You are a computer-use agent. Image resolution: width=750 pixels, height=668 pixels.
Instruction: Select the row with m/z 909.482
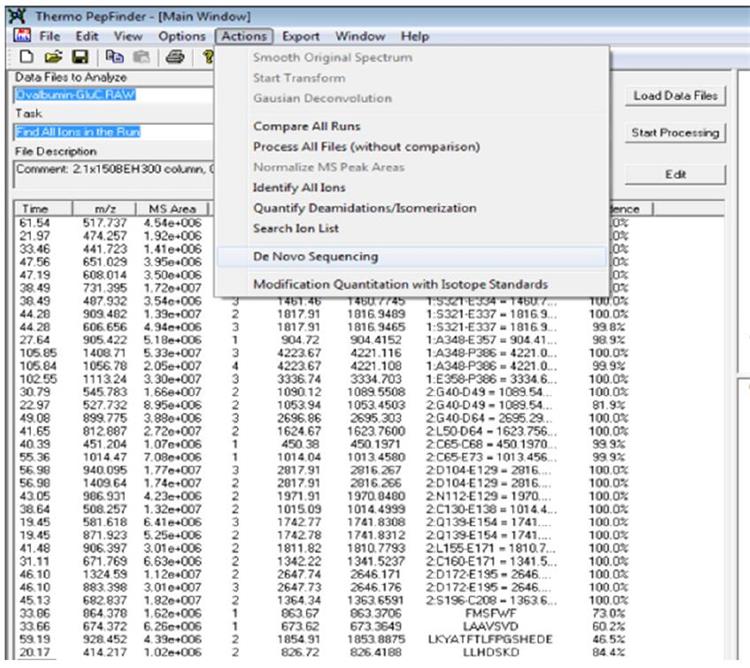(368, 314)
